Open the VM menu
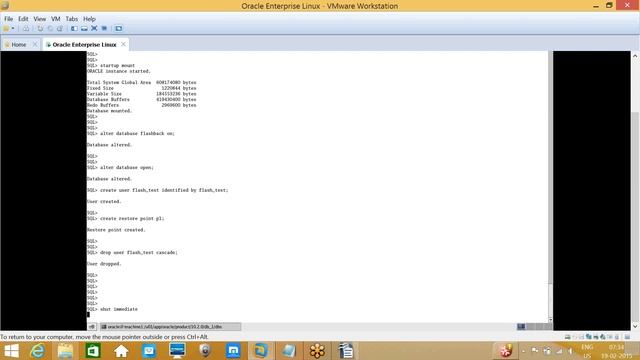 click(56, 19)
